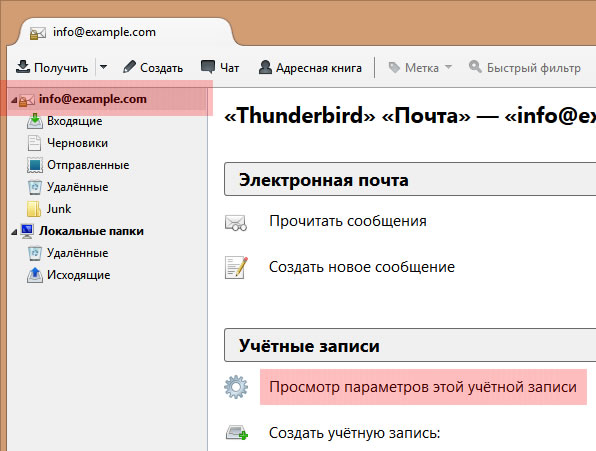Click the Создать новое сообщение link
This screenshot has width=596, height=451.
click(362, 267)
